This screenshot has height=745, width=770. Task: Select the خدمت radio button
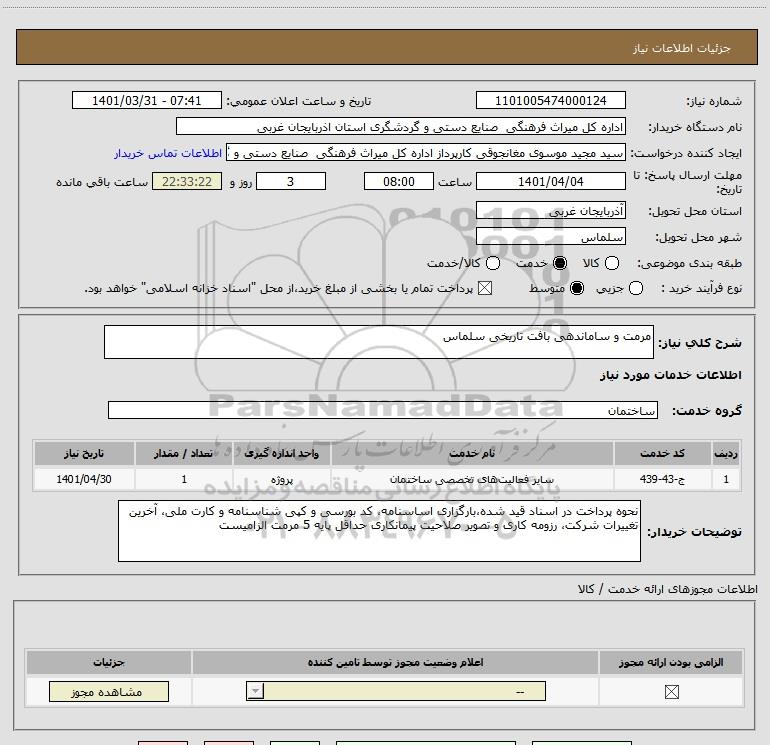[559, 263]
